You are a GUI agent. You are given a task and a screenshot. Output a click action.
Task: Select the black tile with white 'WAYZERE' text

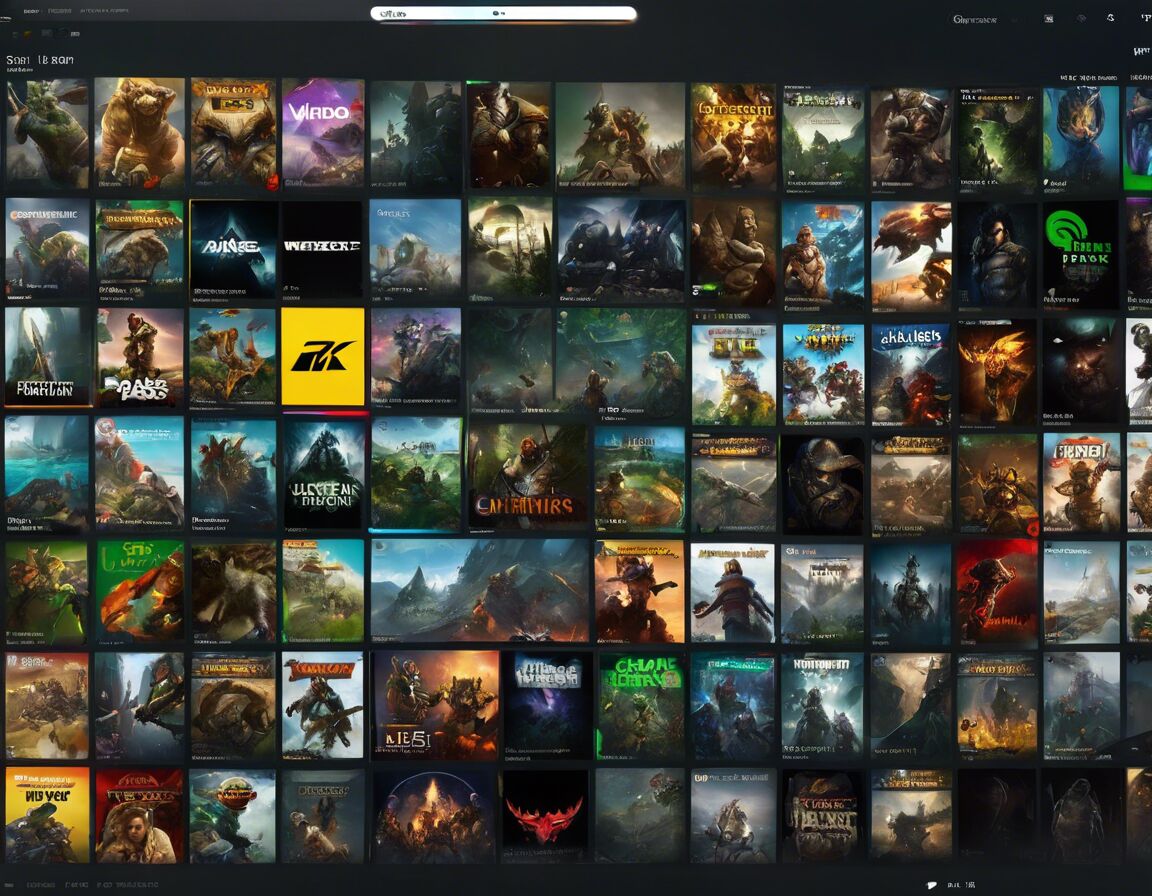[322, 248]
